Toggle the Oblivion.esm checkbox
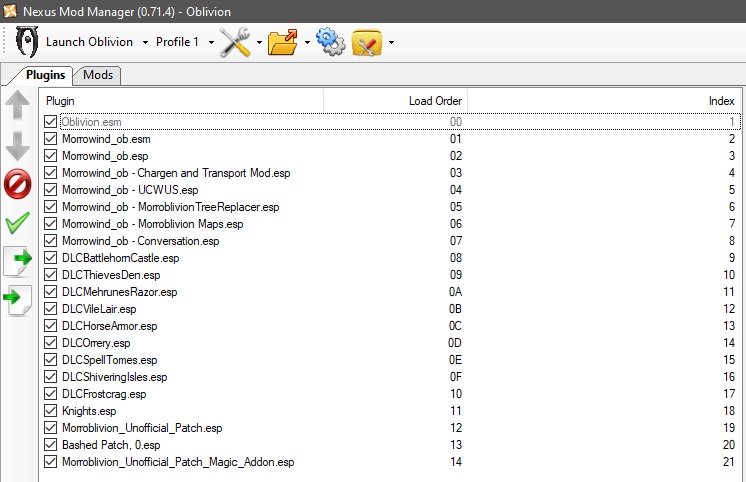Screen dimensions: 746x482 [x=50, y=122]
